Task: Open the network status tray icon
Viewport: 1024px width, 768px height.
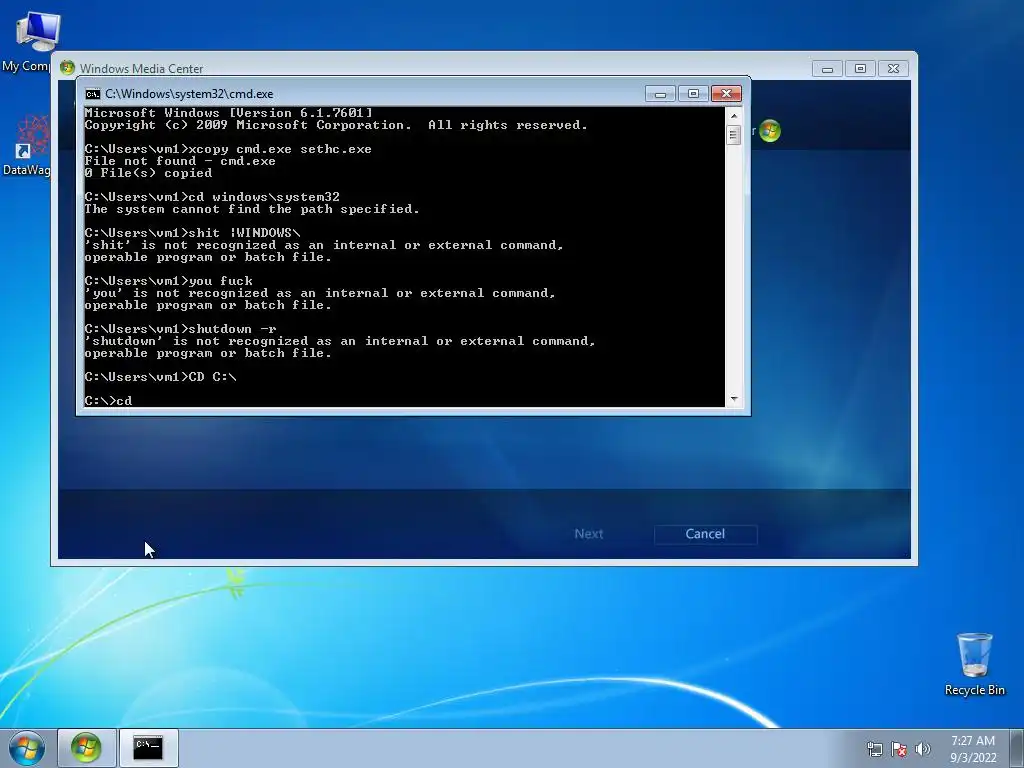Action: pos(874,749)
